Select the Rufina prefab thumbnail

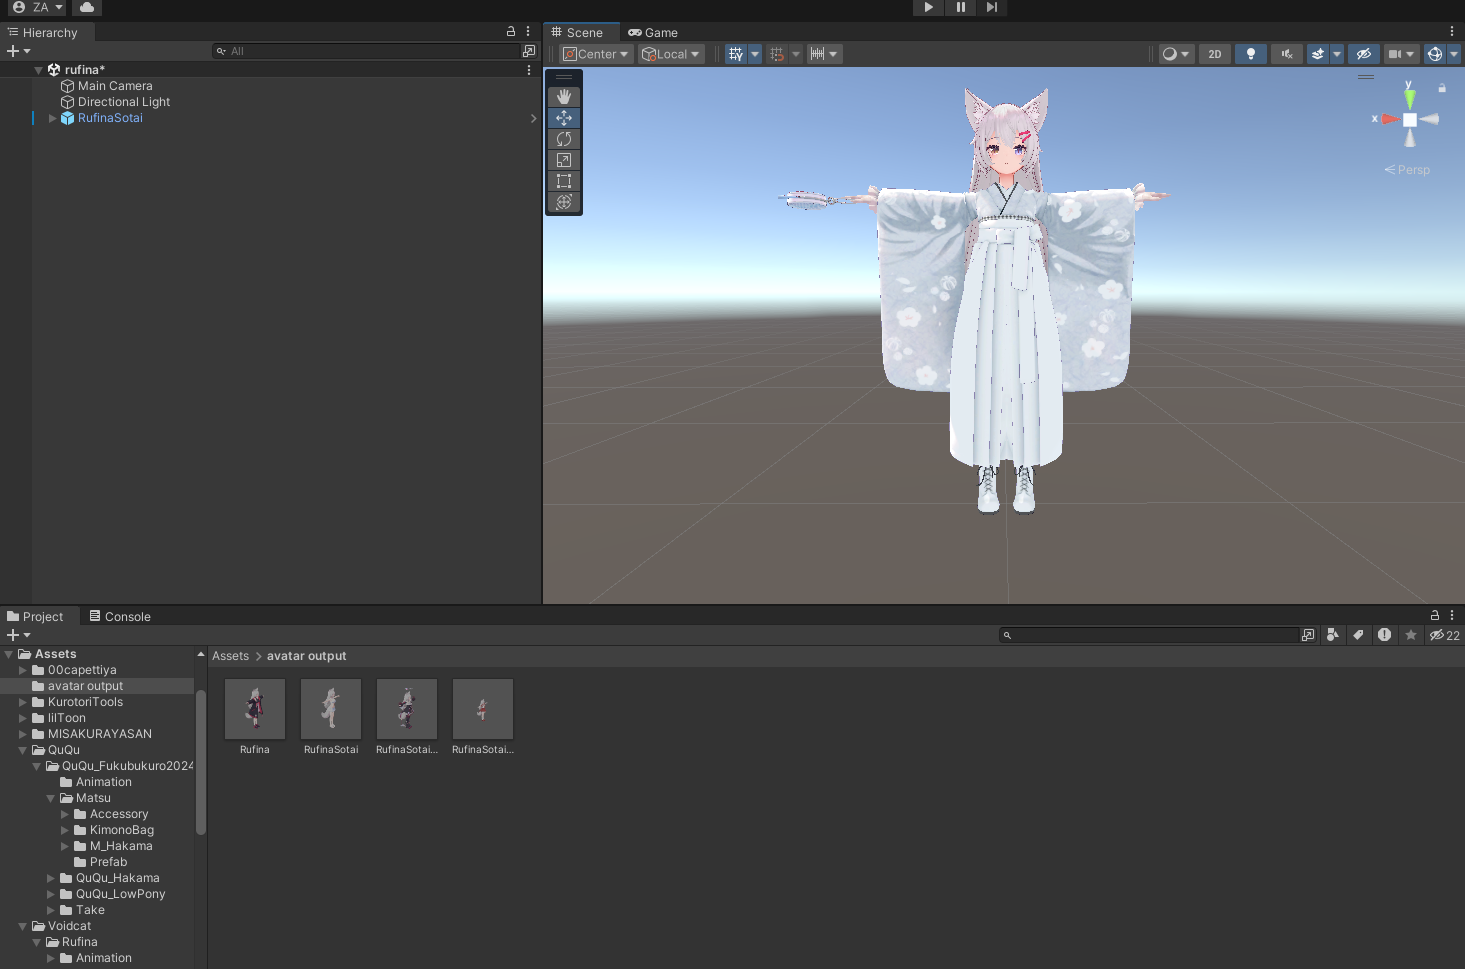pos(255,709)
